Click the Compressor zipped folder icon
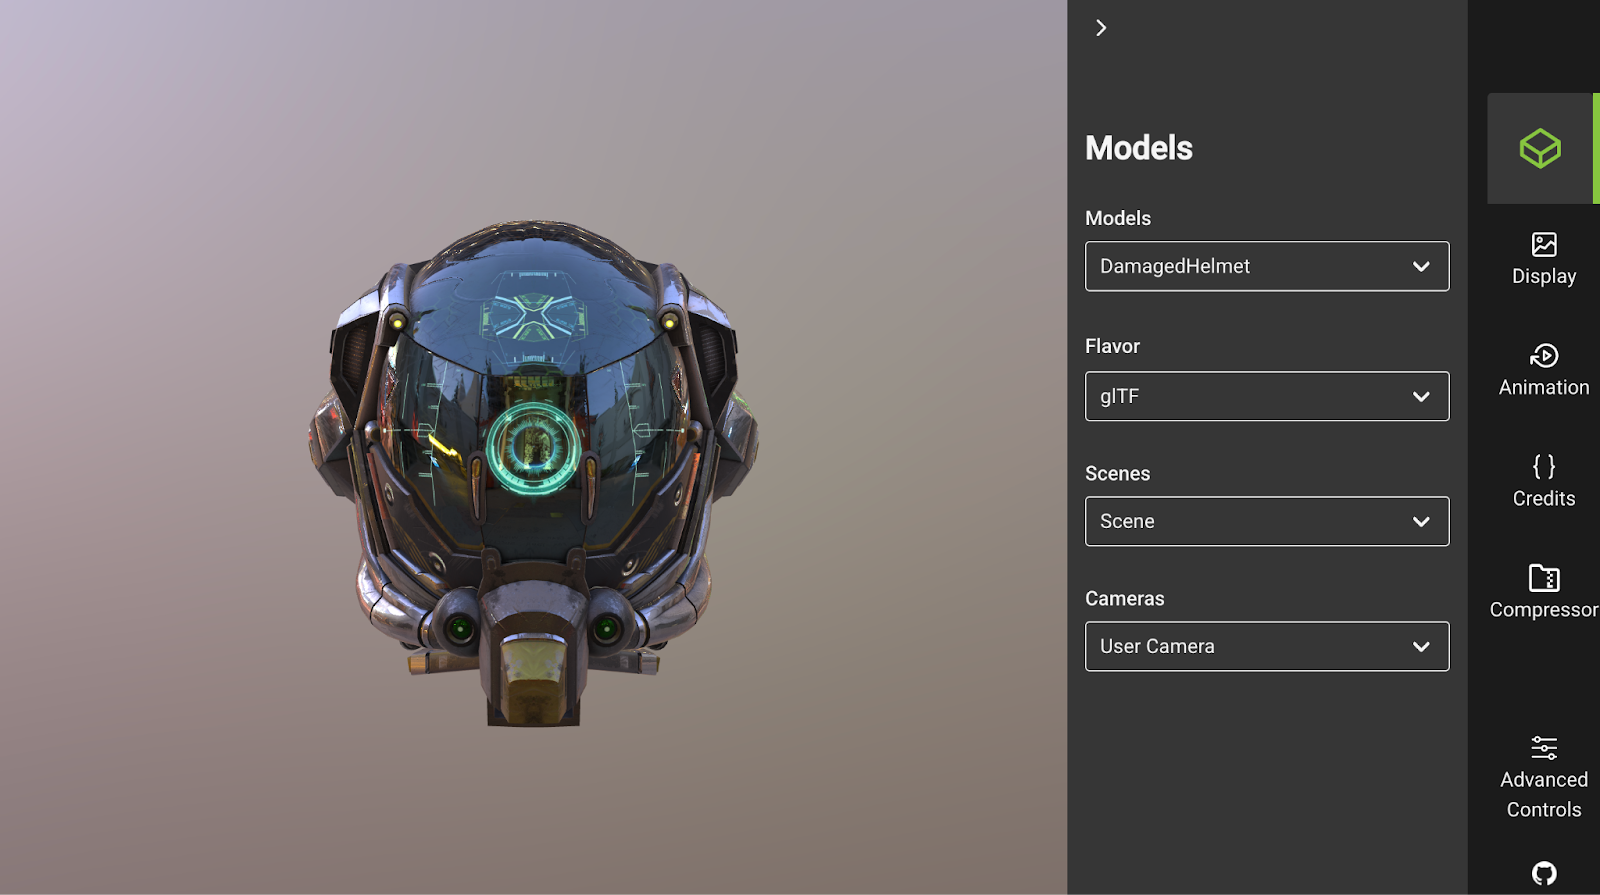The image size is (1600, 895). (1544, 578)
